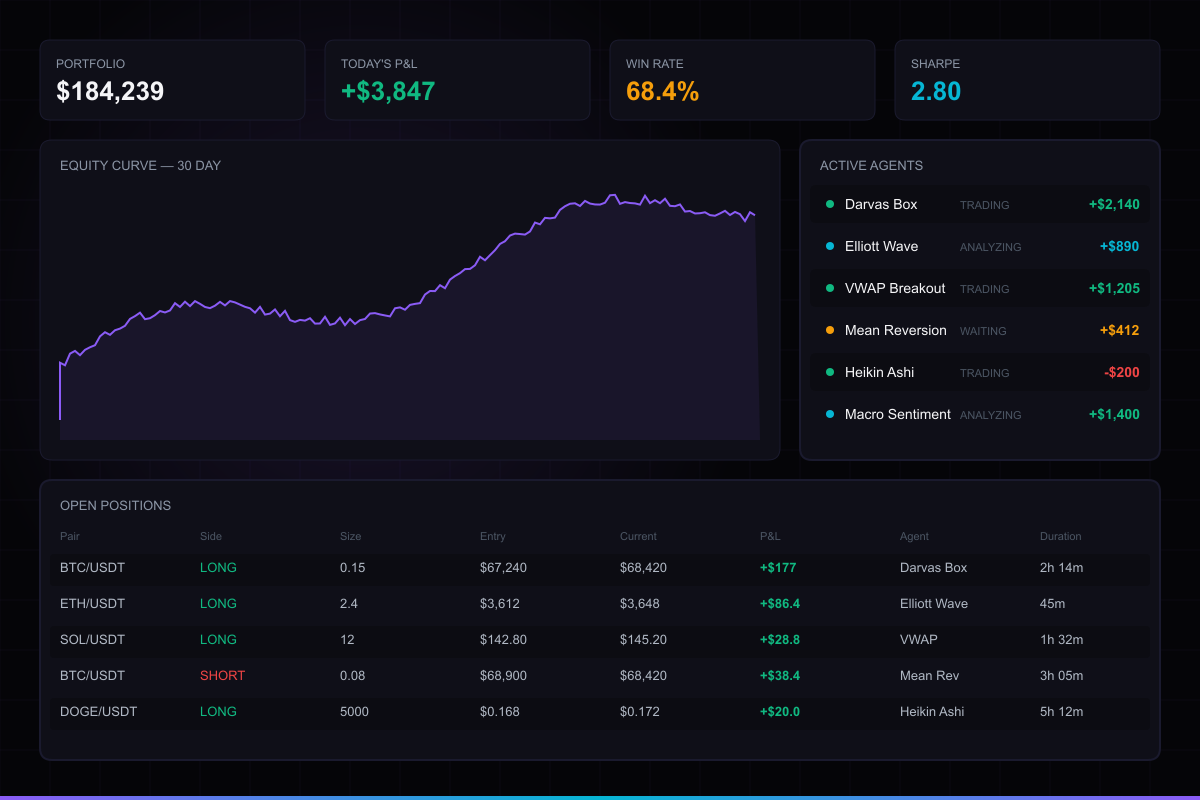Click the status dot next to VWAP Breakout
Viewport: 1200px width, 800px height.
(830, 289)
